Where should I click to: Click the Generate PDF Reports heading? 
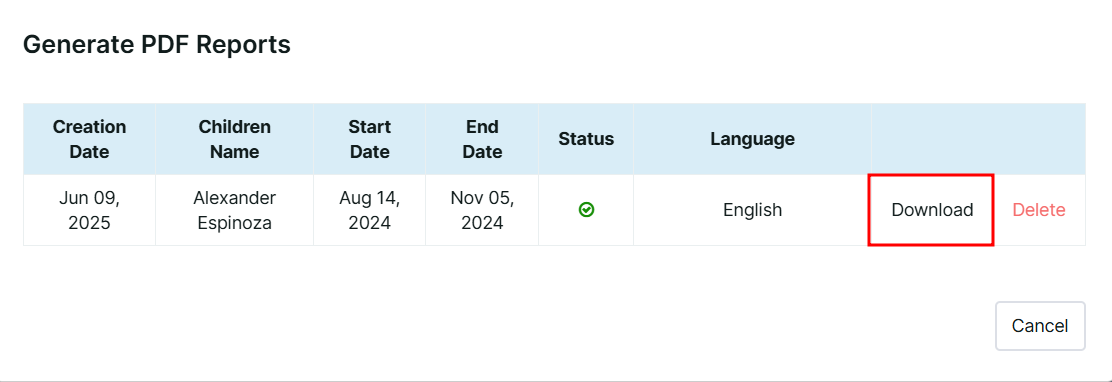157,45
